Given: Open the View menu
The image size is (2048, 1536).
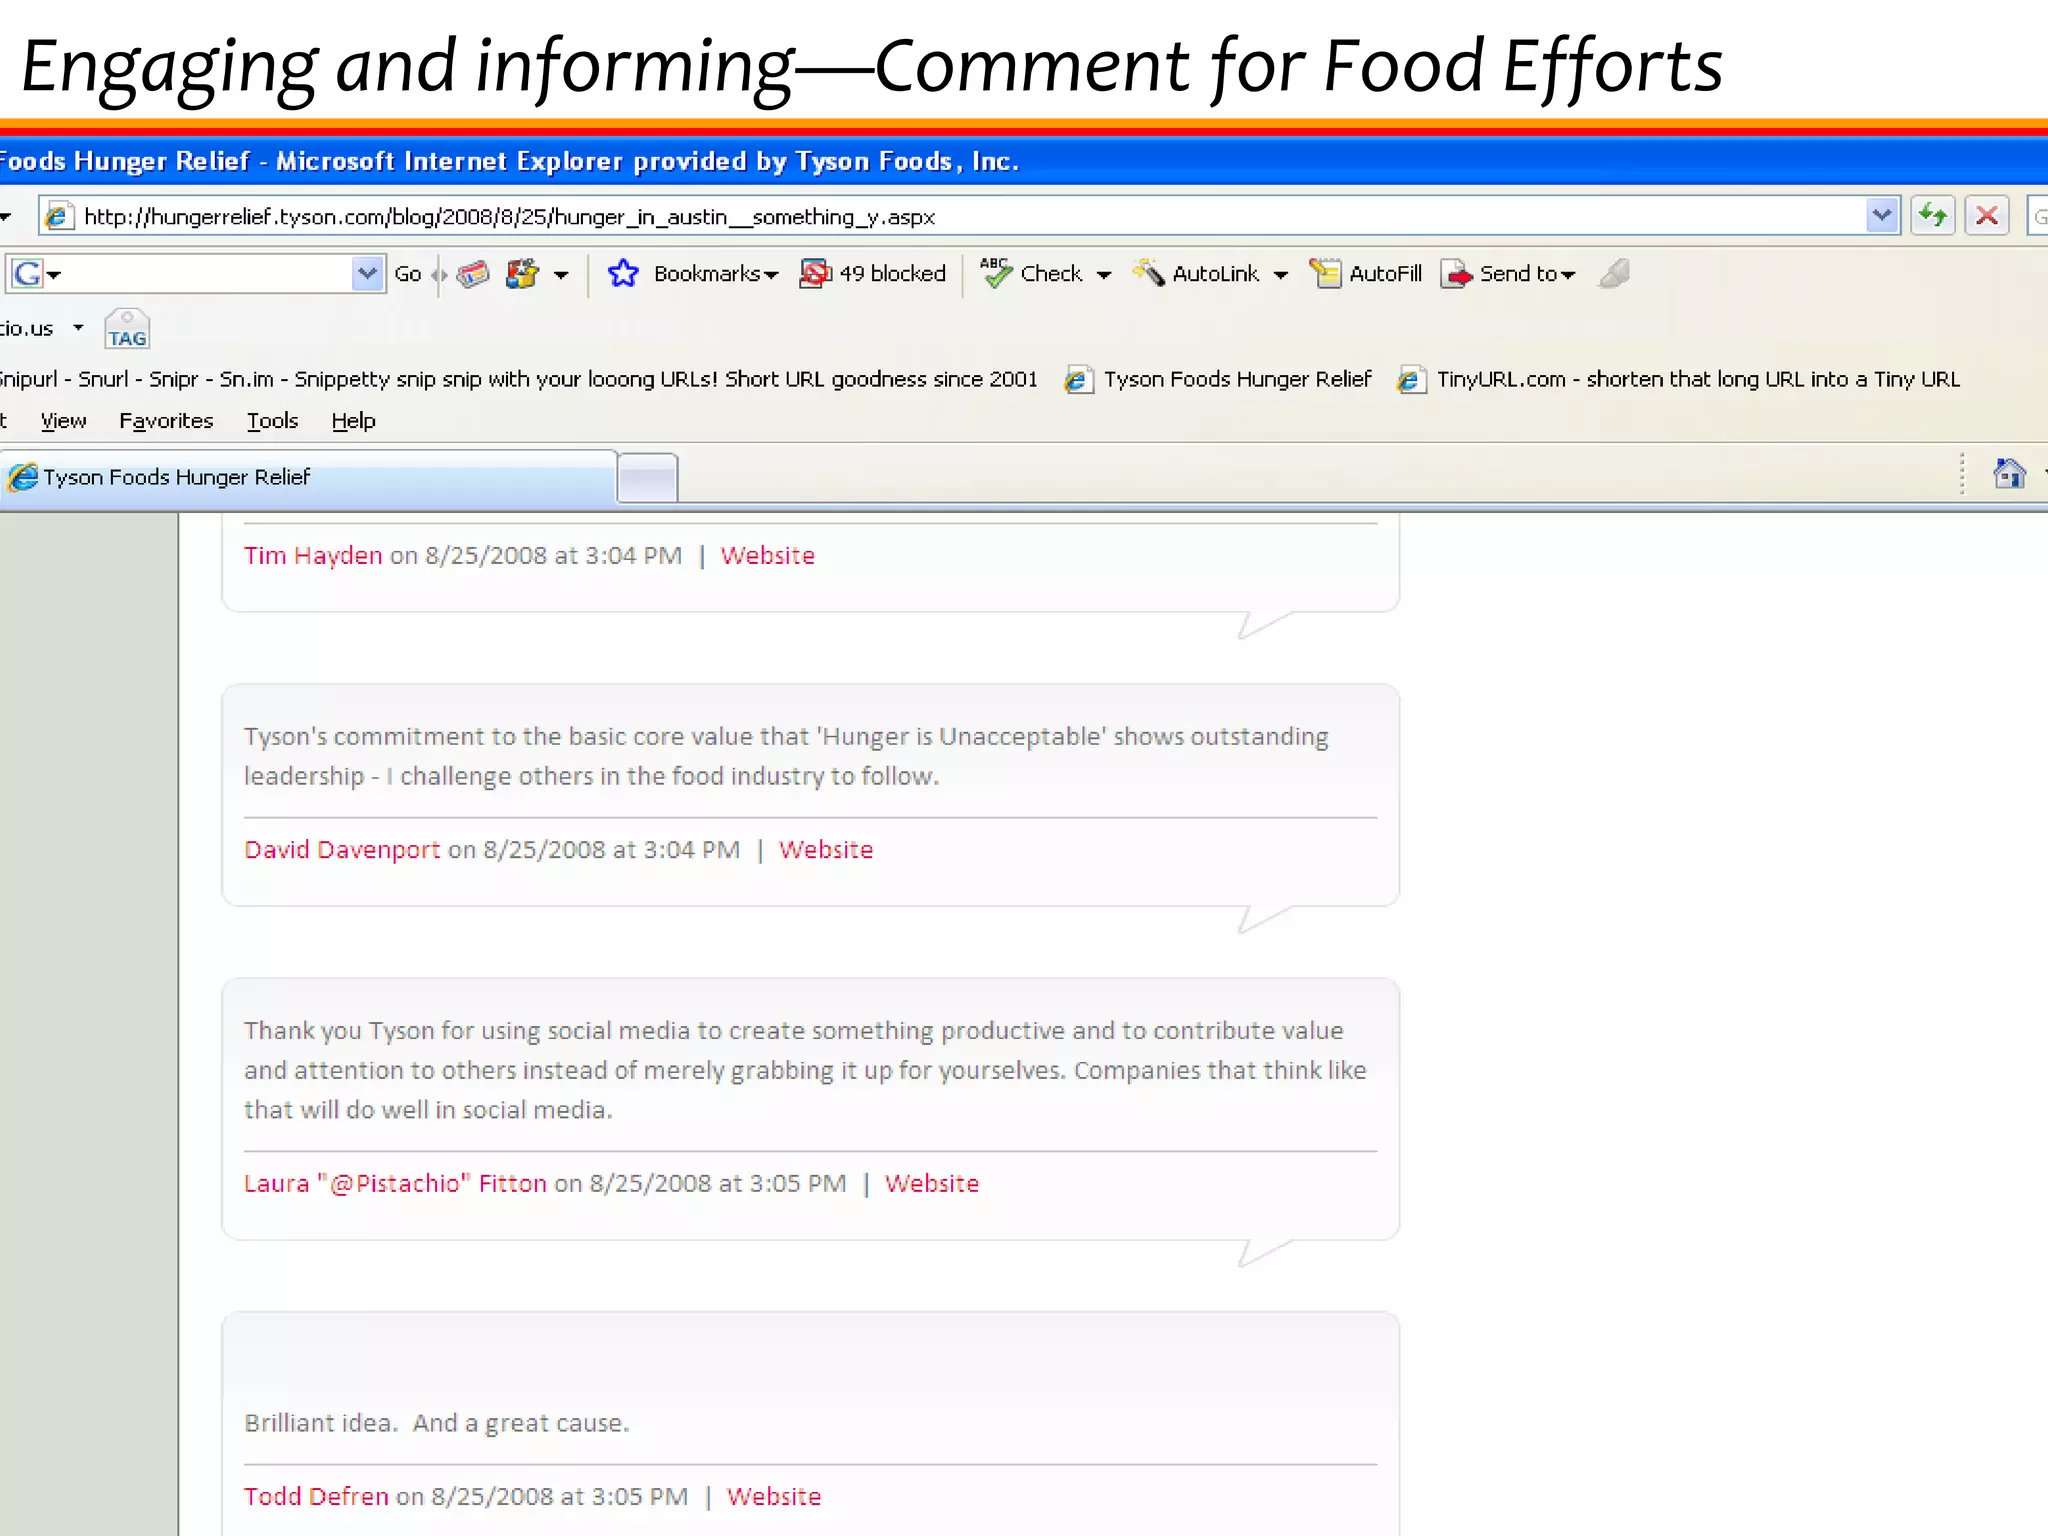Looking at the screenshot, I should point(63,421).
